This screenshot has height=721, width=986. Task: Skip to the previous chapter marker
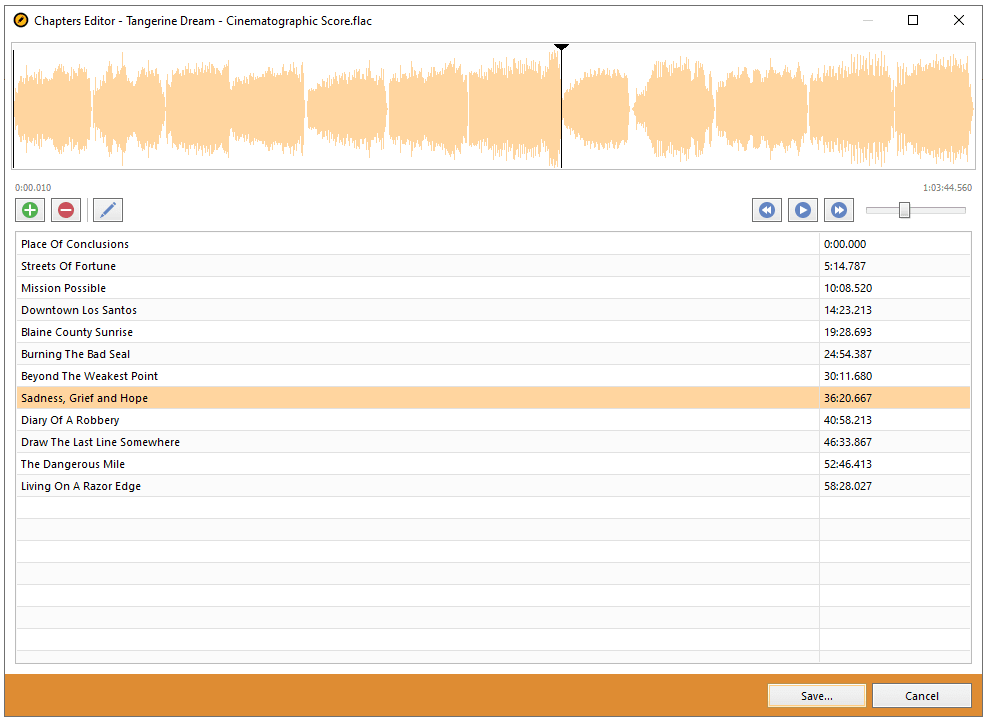coord(766,210)
